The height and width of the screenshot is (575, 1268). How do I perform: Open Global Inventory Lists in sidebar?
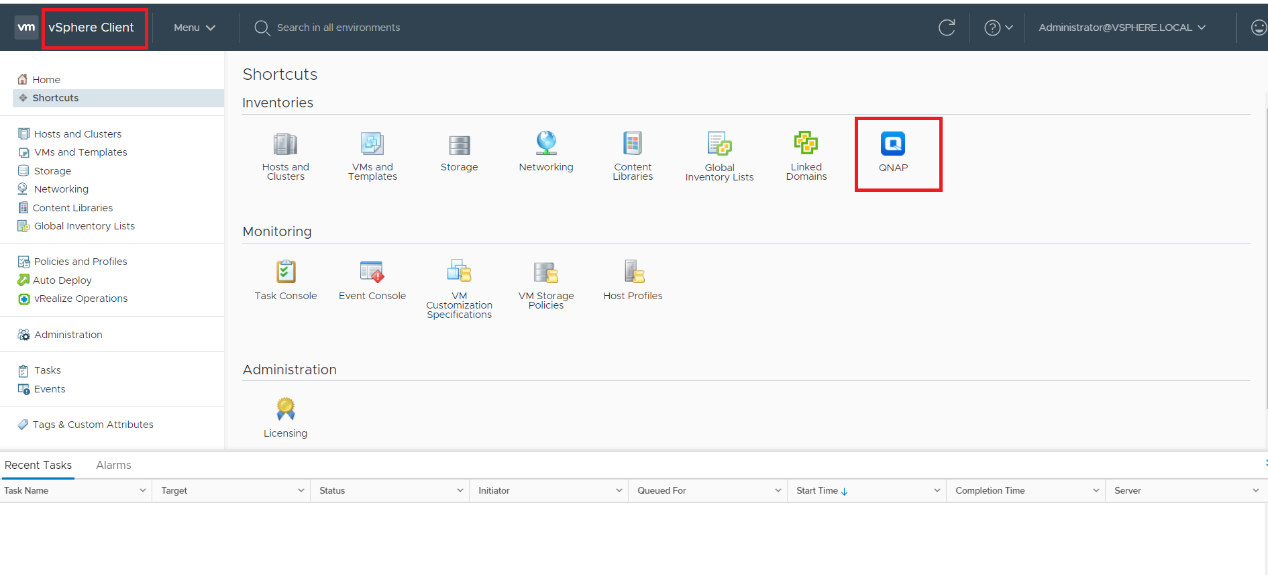point(76,226)
